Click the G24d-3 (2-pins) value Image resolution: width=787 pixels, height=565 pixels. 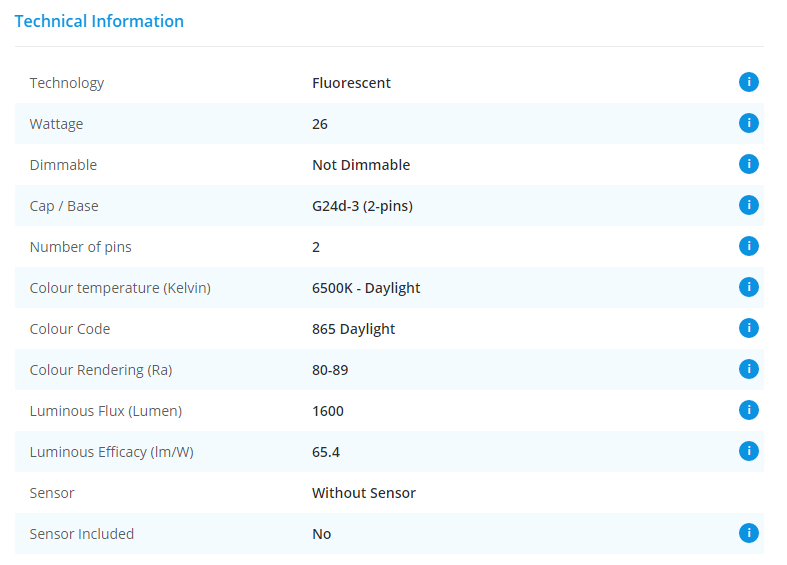(x=362, y=206)
